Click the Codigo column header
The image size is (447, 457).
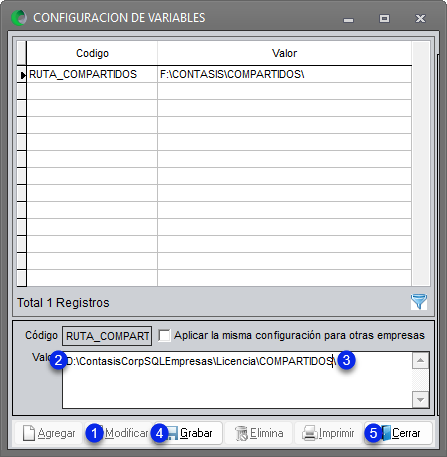tap(92, 53)
